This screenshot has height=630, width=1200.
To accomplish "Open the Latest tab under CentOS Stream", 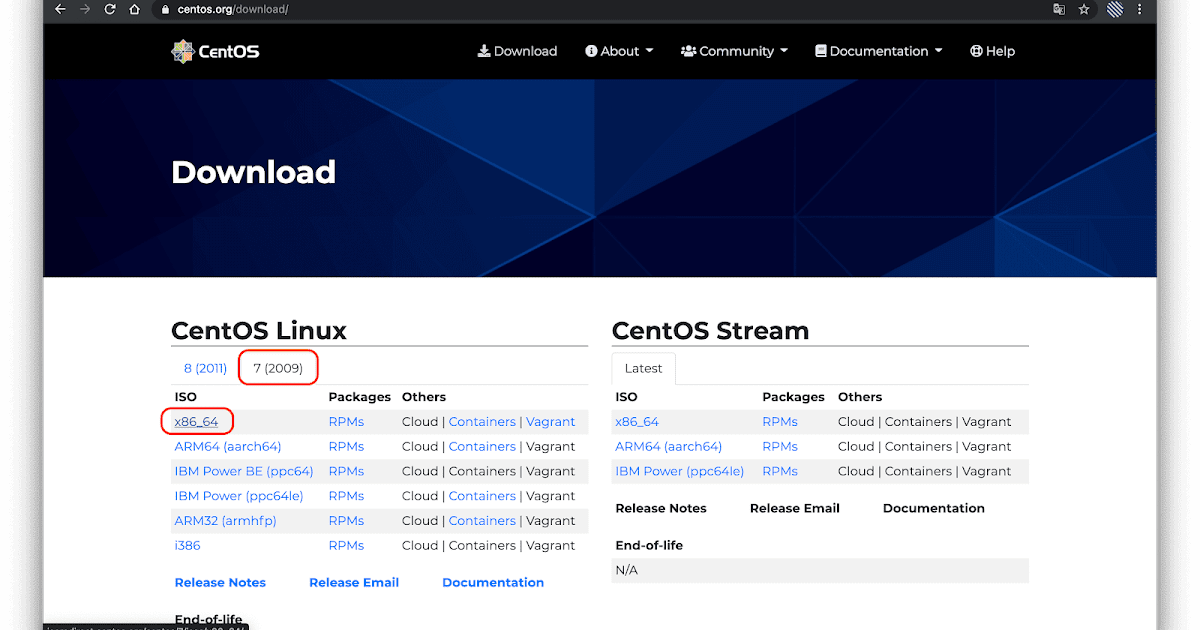I will click(x=643, y=368).
